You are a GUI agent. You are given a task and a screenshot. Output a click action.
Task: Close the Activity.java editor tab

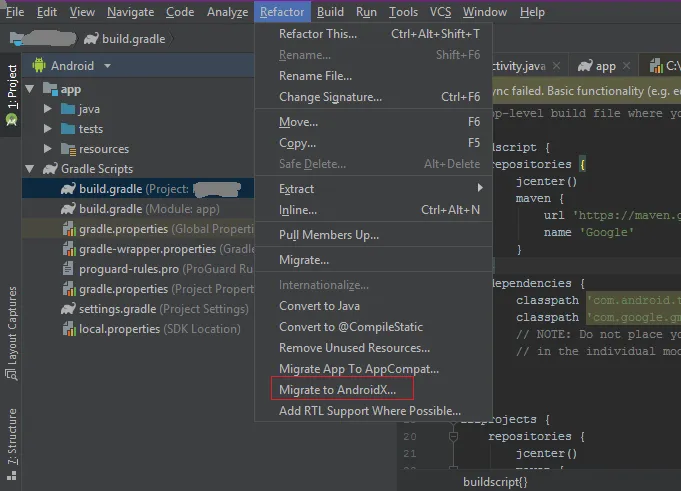[x=556, y=66]
